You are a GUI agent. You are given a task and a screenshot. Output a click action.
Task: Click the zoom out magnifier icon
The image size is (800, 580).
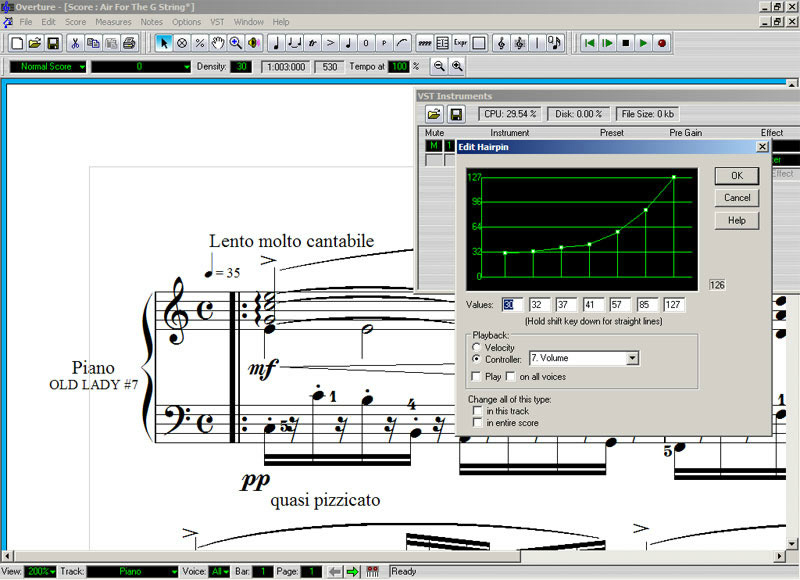point(439,67)
